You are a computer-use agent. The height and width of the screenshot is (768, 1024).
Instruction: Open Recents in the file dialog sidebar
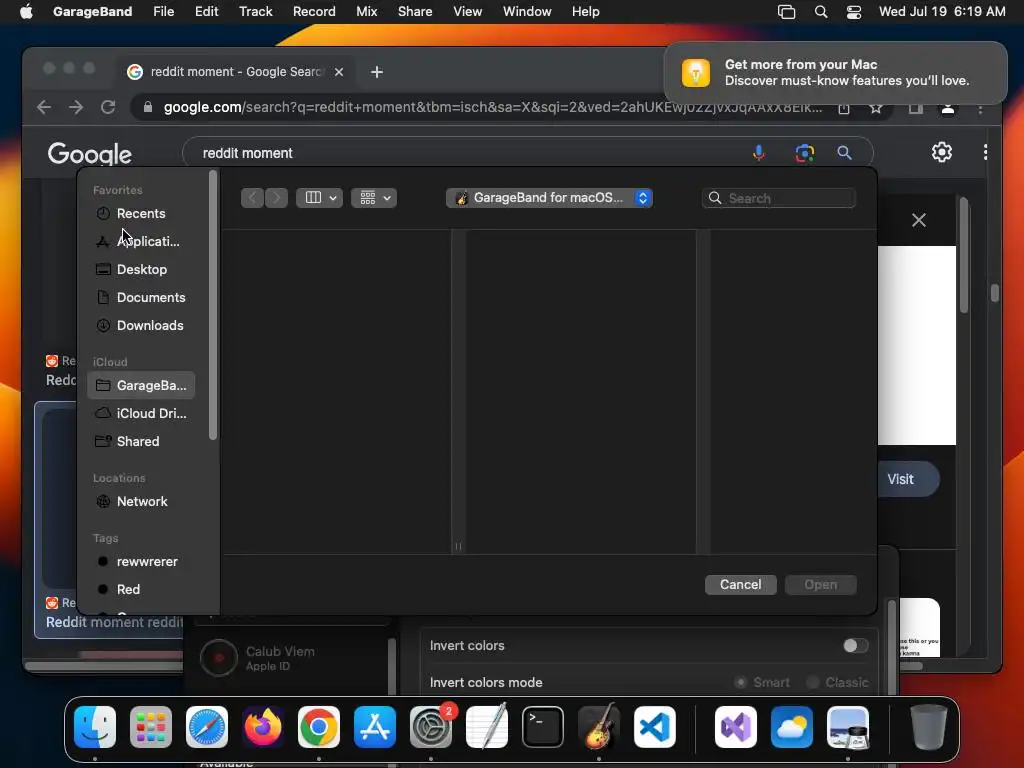coord(140,214)
